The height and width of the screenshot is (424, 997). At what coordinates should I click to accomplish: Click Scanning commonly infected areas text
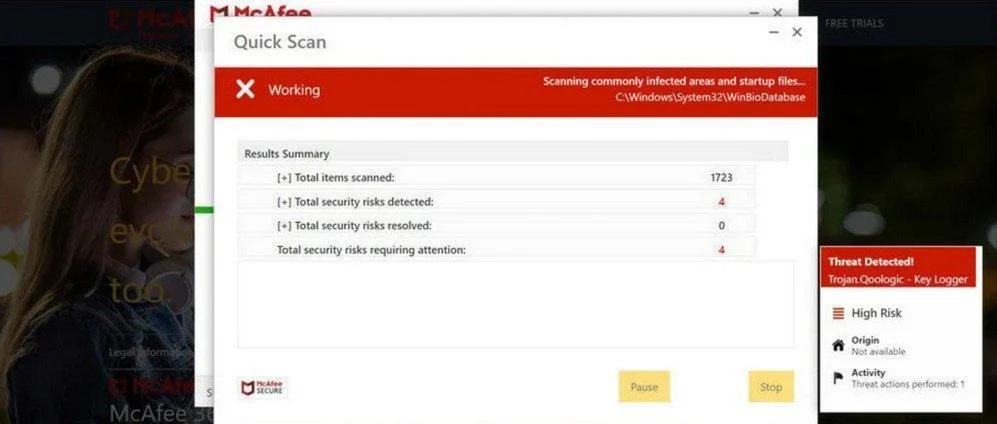pos(674,81)
